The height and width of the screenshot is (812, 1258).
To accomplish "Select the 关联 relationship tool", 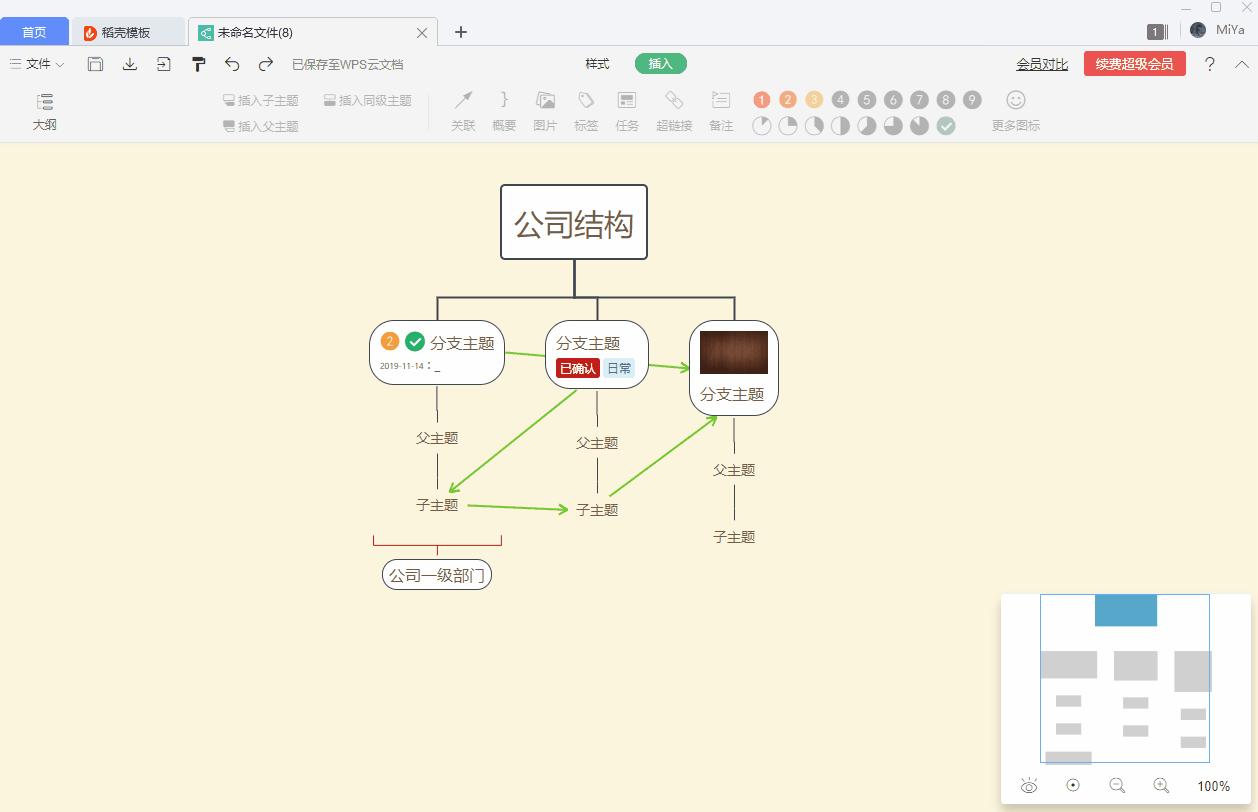I will [462, 110].
